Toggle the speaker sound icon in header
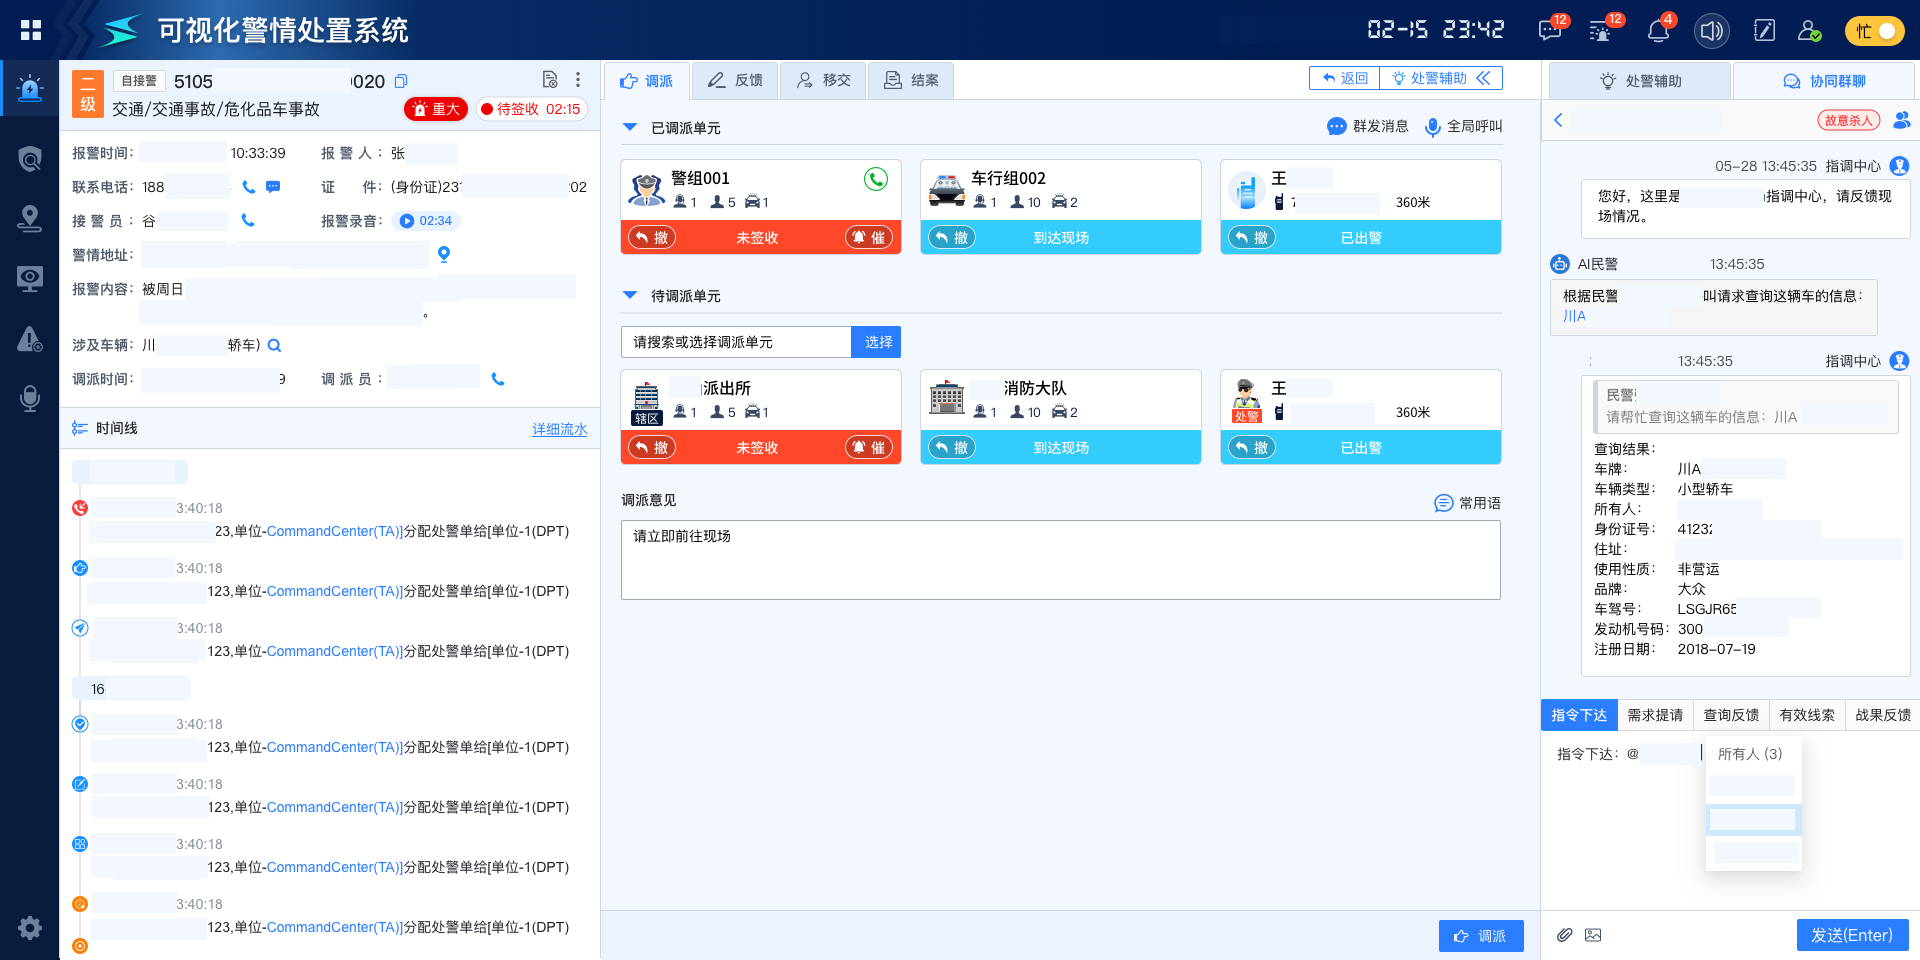The width and height of the screenshot is (1920, 960). 1711,31
